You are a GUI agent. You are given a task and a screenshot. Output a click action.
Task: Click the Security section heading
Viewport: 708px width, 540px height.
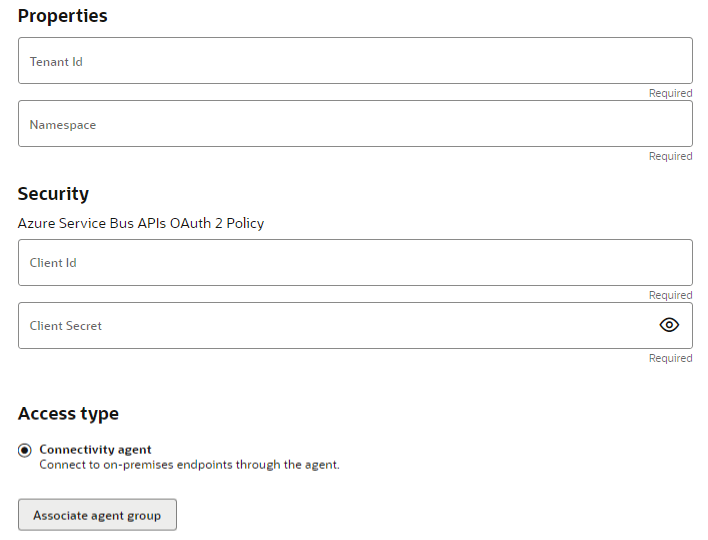tap(53, 194)
